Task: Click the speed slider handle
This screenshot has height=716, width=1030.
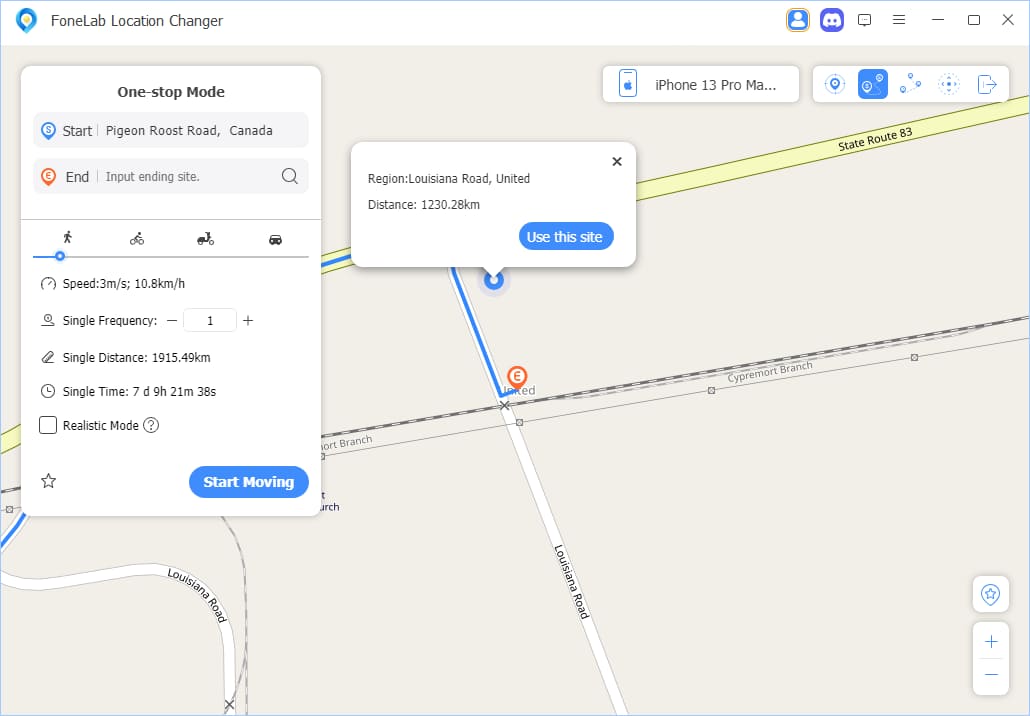Action: (x=60, y=256)
